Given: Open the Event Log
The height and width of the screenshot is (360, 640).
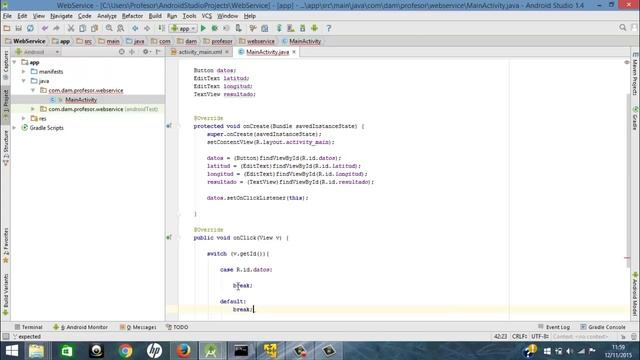Looking at the screenshot, I should pos(554,327).
